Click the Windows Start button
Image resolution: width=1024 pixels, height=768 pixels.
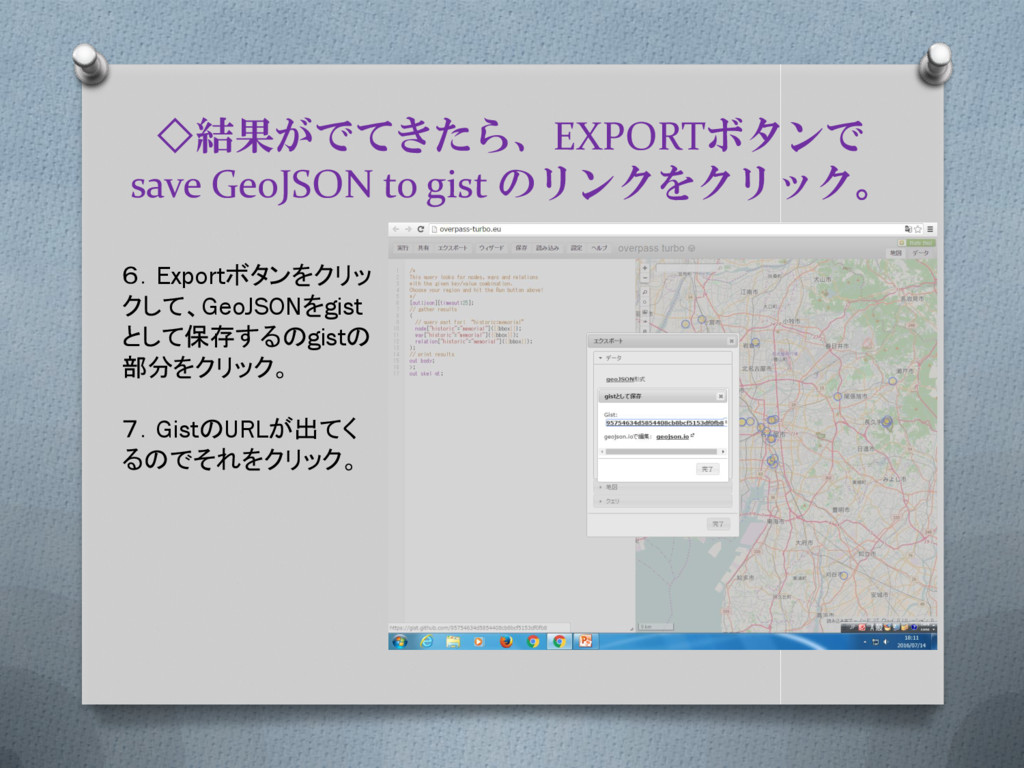pyautogui.click(x=400, y=641)
